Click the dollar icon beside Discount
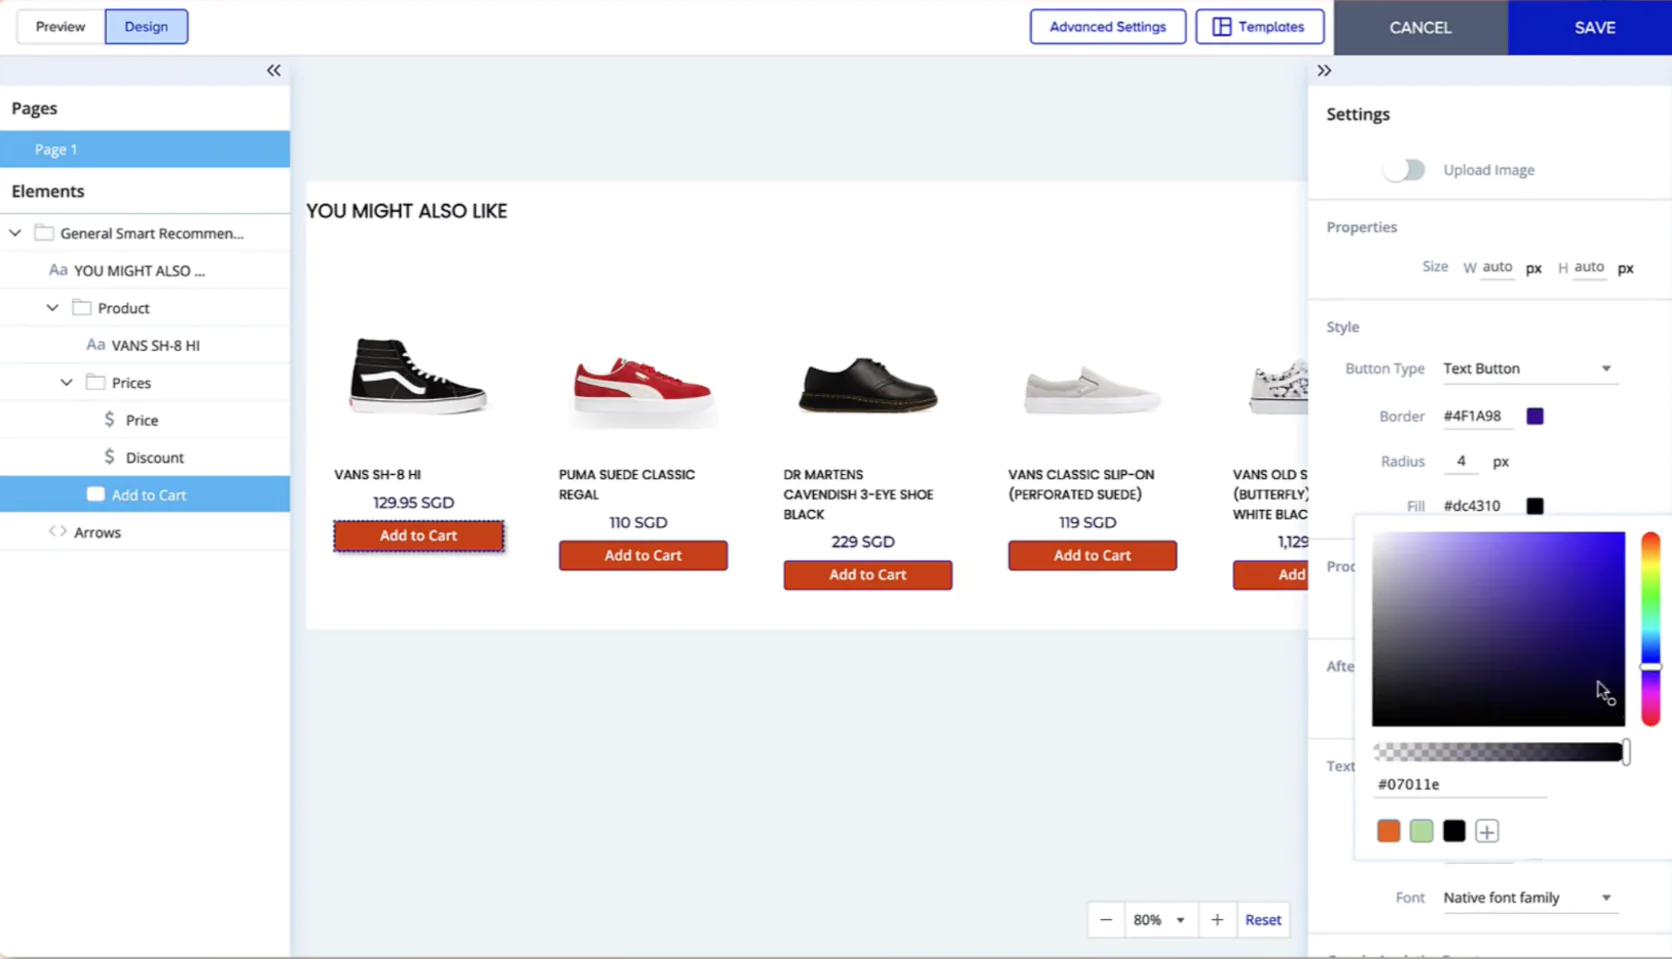The height and width of the screenshot is (959, 1672). tap(109, 457)
